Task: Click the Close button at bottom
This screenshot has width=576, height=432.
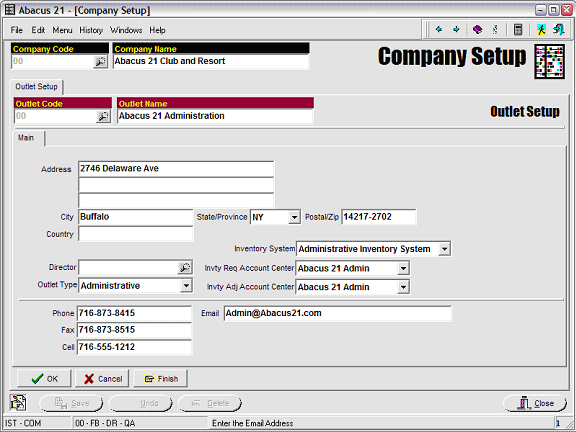Action: coord(535,403)
